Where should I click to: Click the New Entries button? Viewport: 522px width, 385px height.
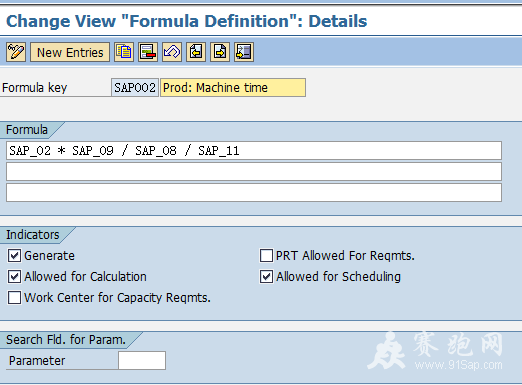click(70, 52)
